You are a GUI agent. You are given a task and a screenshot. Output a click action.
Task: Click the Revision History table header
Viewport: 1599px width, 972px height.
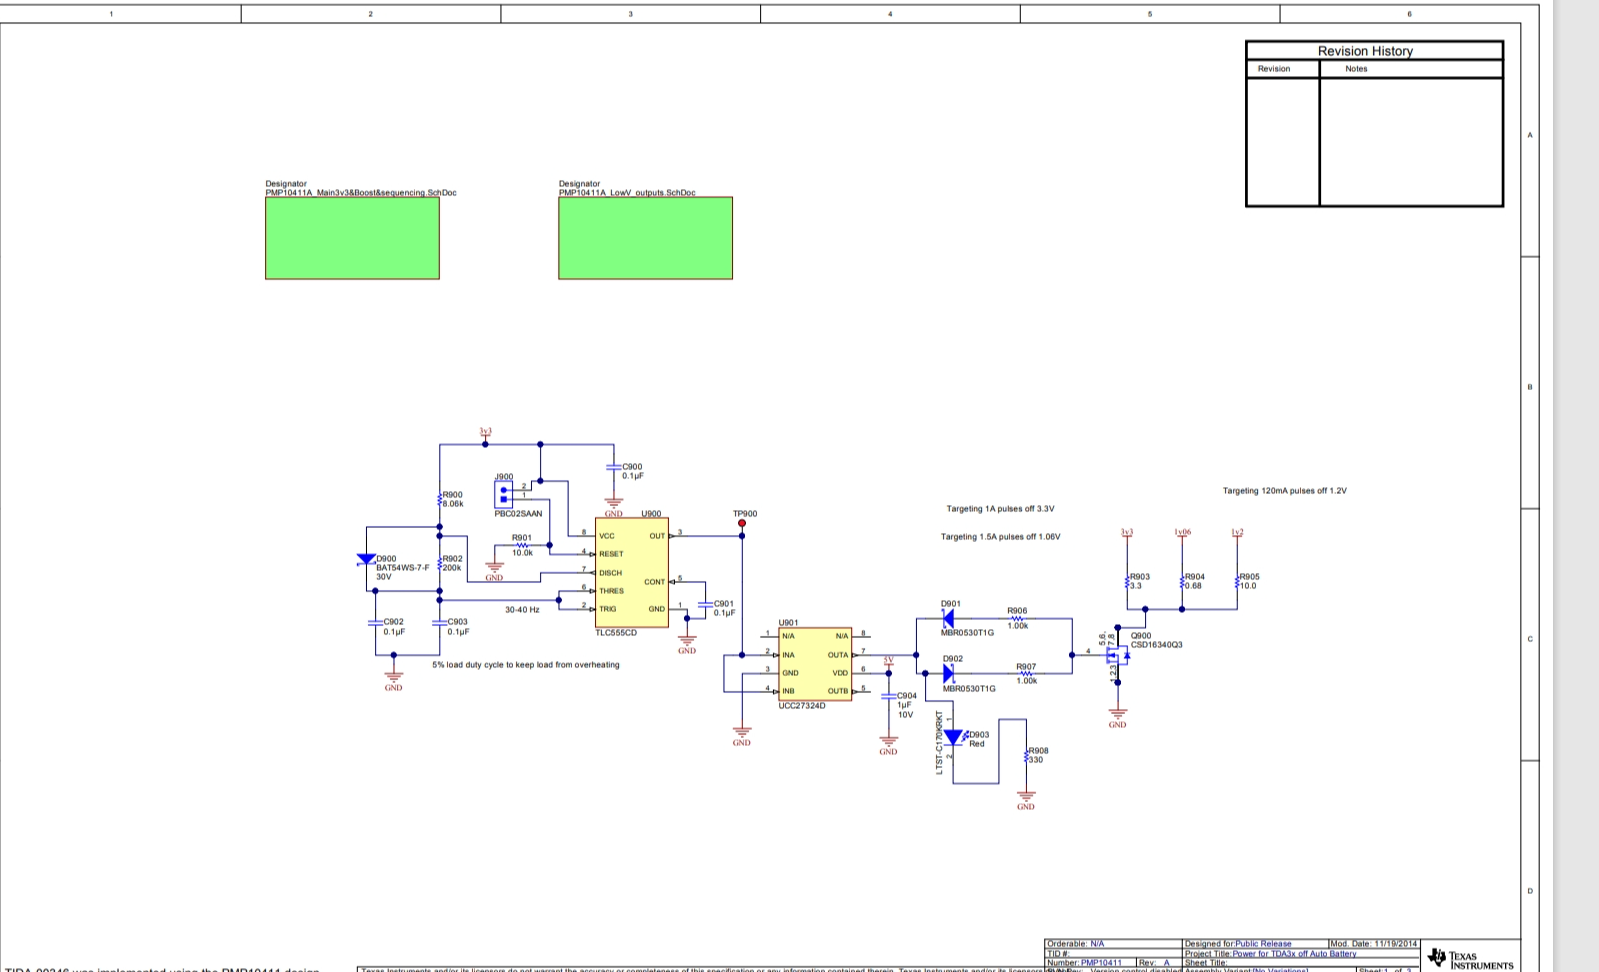[1364, 51]
